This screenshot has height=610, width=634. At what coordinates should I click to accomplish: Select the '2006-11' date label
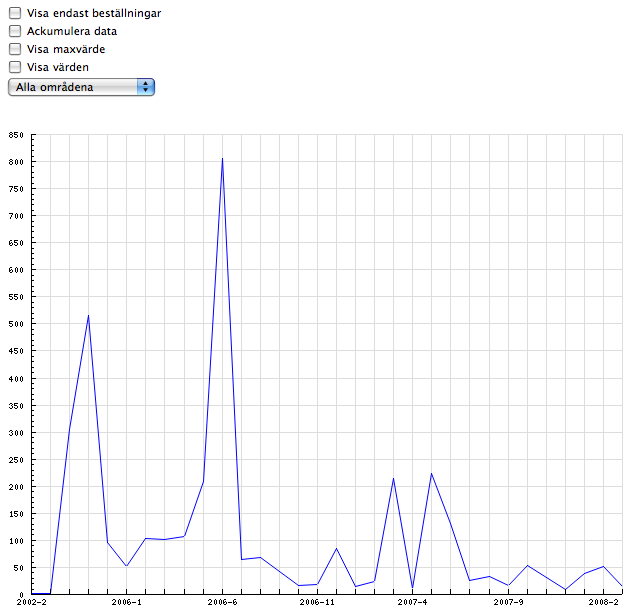click(x=317, y=603)
